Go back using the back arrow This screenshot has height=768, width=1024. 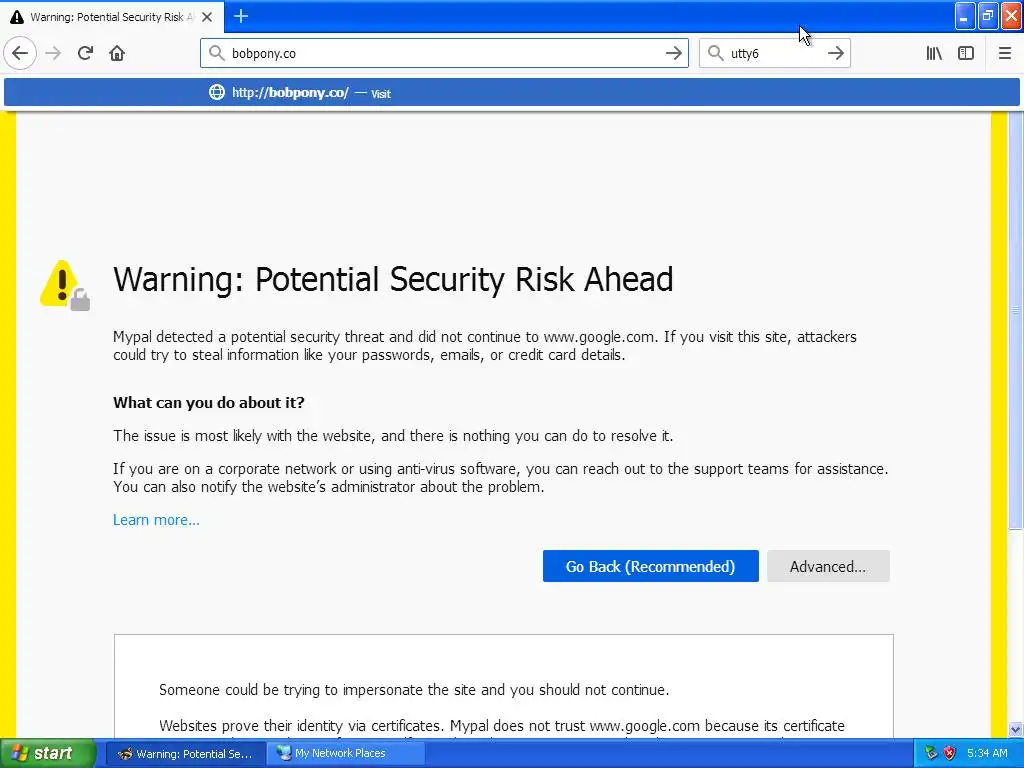pos(20,54)
